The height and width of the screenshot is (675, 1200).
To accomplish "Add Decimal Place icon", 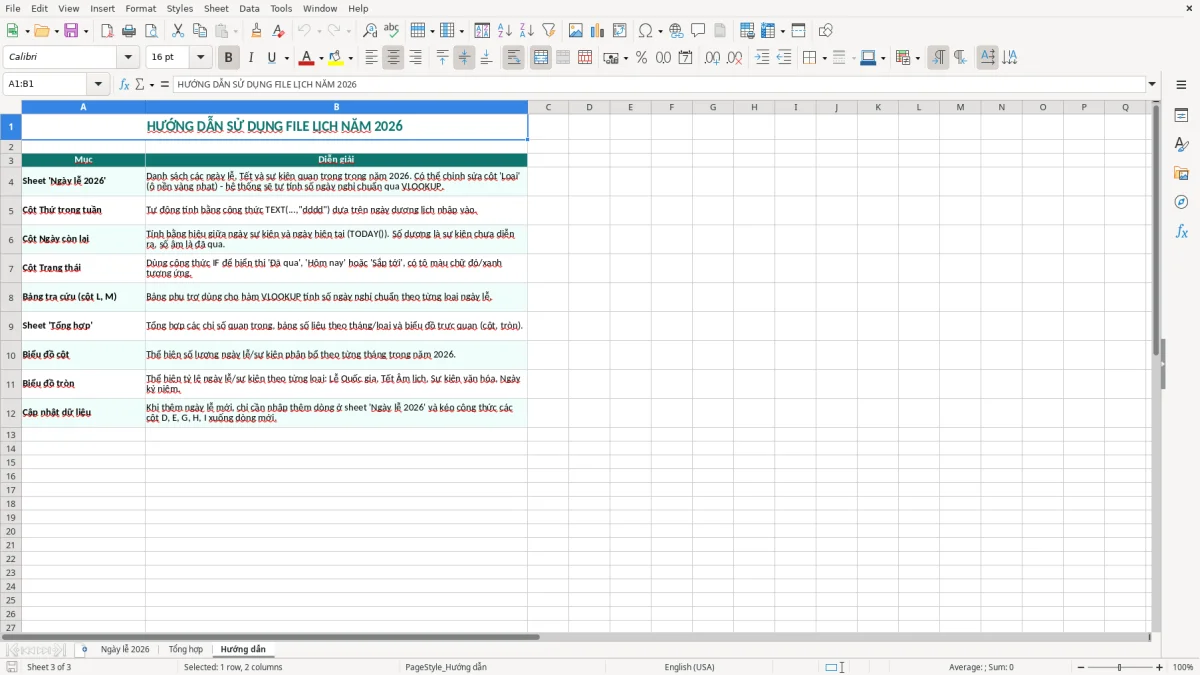I will pyautogui.click(x=712, y=58).
